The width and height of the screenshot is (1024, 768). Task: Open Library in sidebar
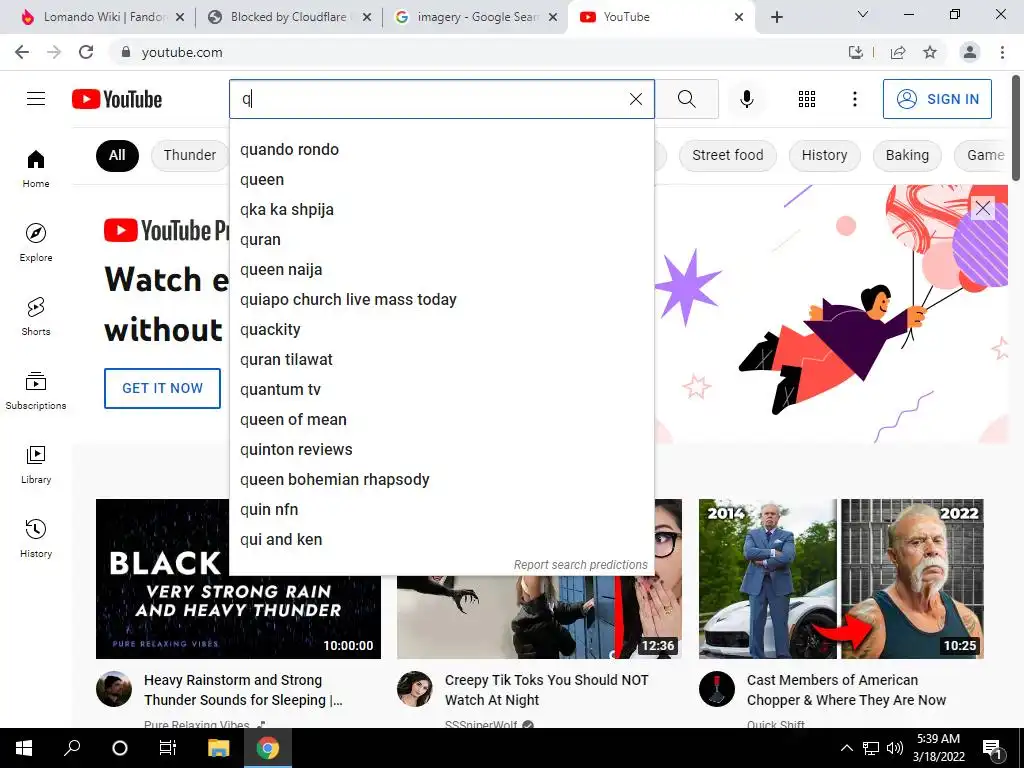coord(36,464)
